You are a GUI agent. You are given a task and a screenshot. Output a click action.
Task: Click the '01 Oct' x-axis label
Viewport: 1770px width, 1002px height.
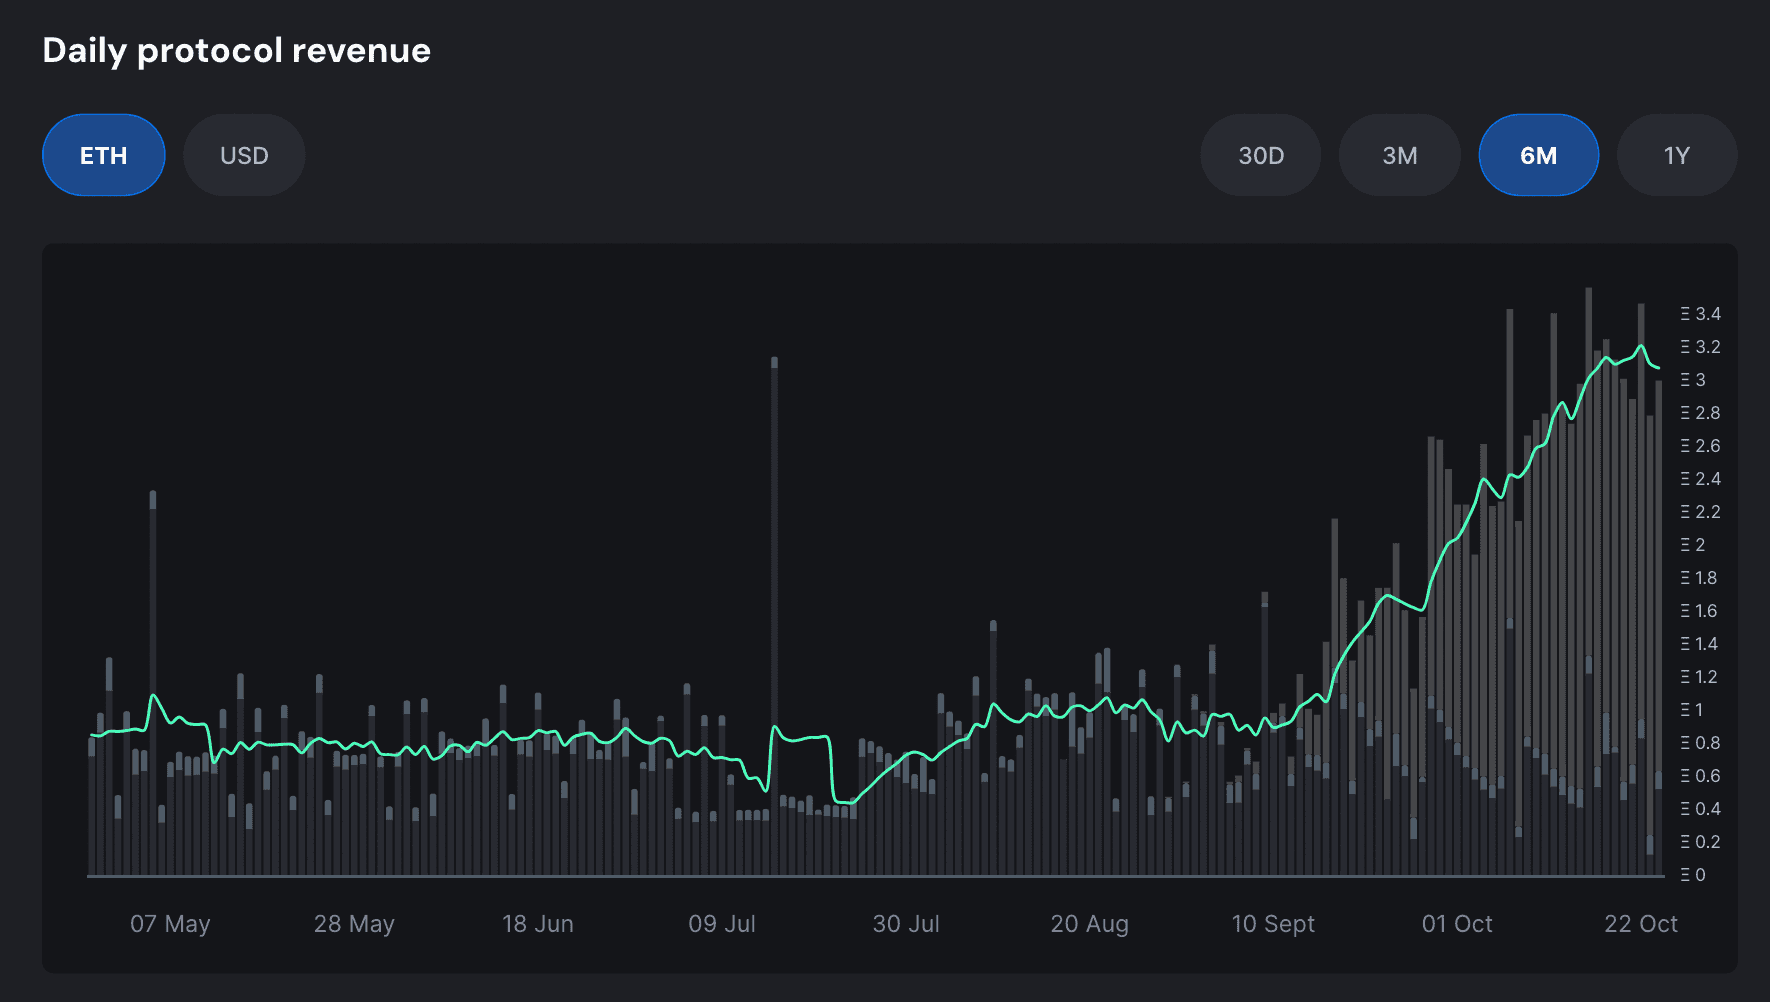click(1457, 924)
